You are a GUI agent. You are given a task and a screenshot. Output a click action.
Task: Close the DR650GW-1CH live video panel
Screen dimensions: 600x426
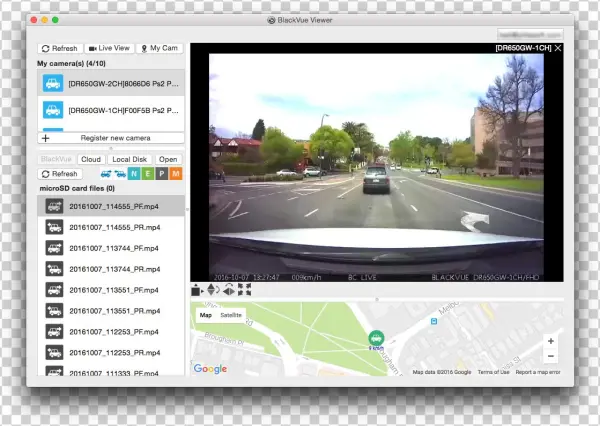tap(558, 48)
